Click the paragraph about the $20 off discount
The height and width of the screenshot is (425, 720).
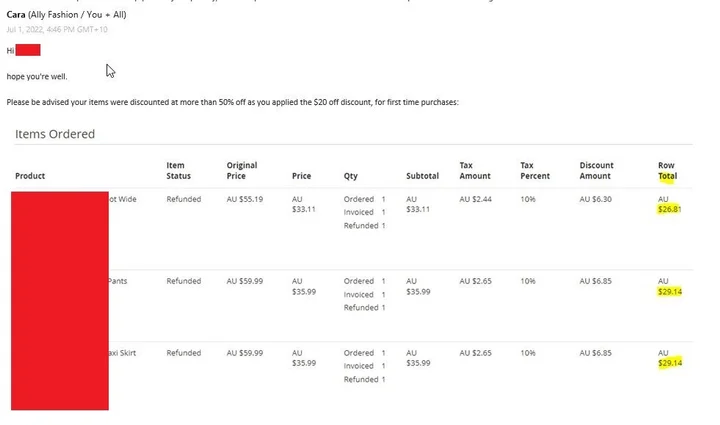click(232, 102)
